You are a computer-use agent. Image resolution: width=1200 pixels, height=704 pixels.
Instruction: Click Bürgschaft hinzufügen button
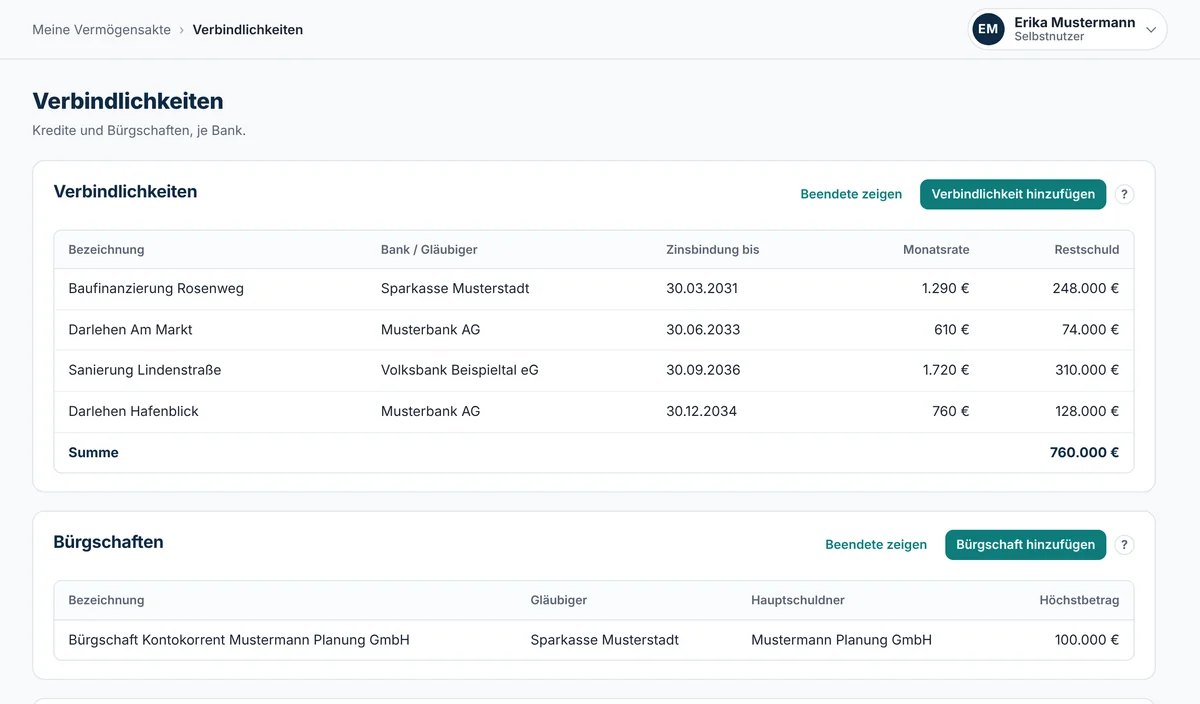[x=1025, y=545]
